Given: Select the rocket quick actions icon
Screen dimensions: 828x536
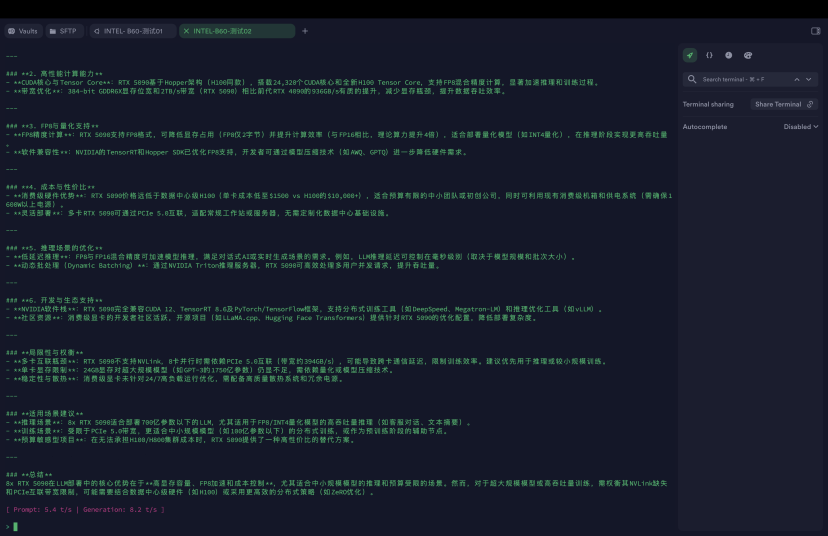Looking at the screenshot, I should point(690,55).
